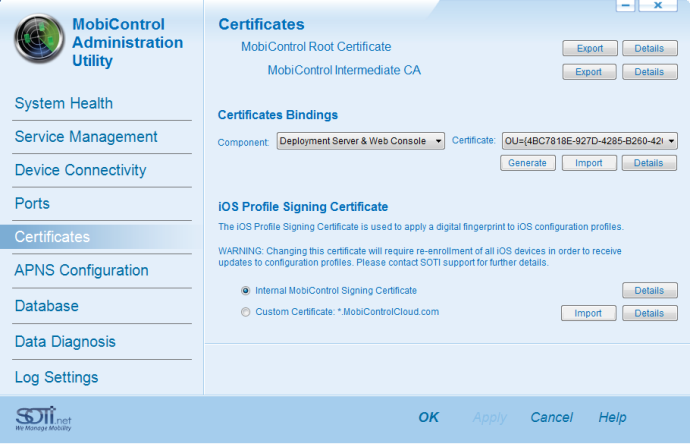The image size is (690, 444).
Task: Expand the Component dropdown
Action: click(x=360, y=141)
